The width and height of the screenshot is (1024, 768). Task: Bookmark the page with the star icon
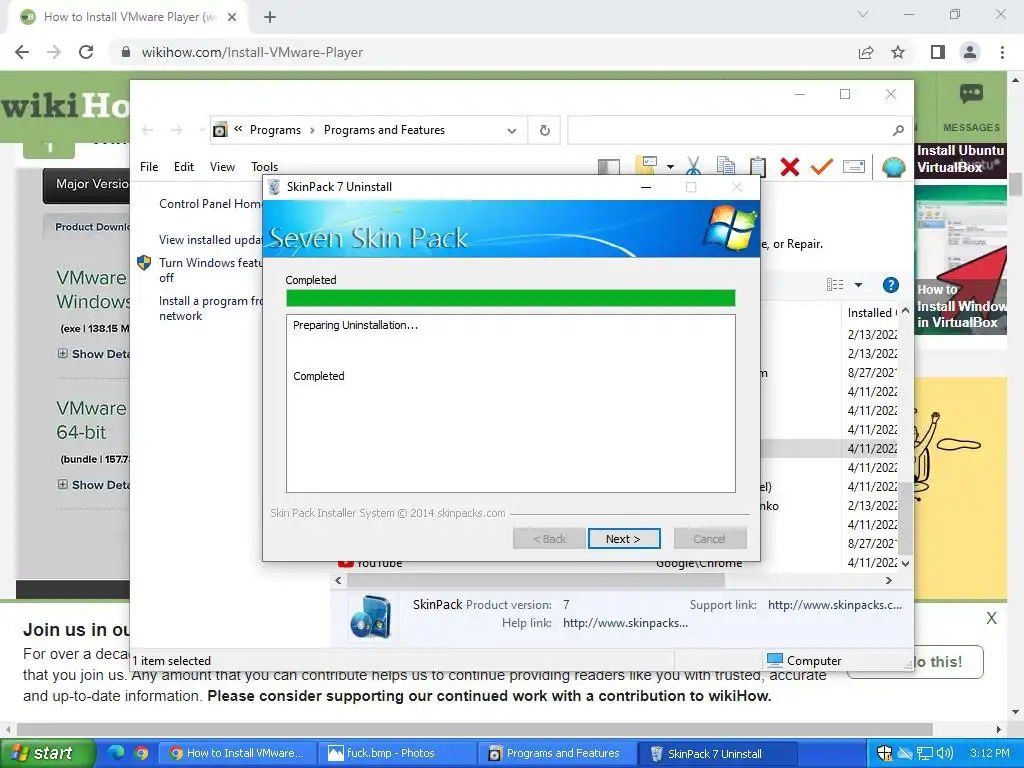coord(898,52)
